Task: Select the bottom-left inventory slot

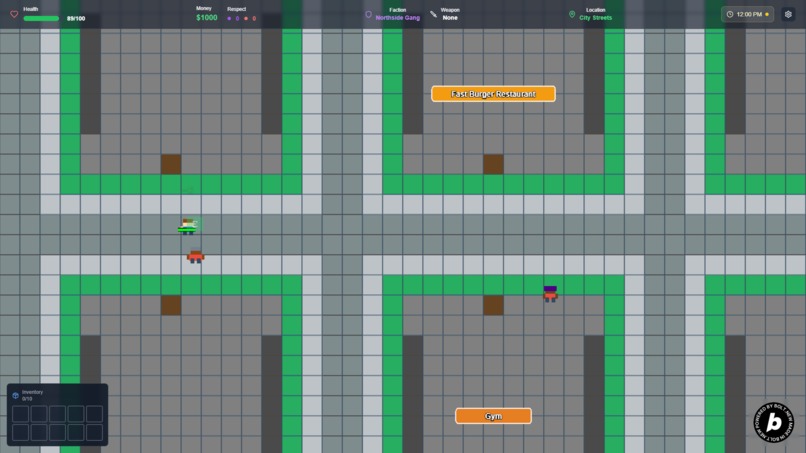Action: pos(21,432)
